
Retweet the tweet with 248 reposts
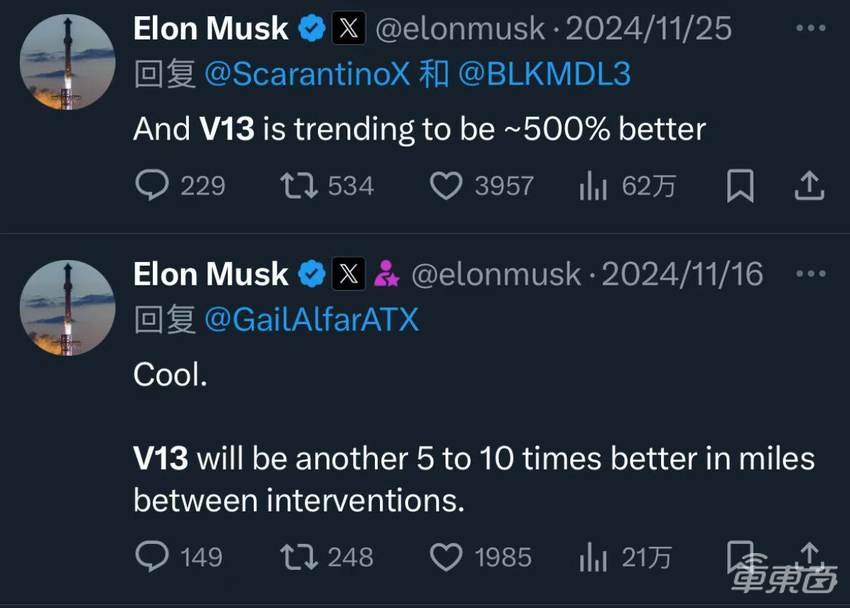pos(296,556)
